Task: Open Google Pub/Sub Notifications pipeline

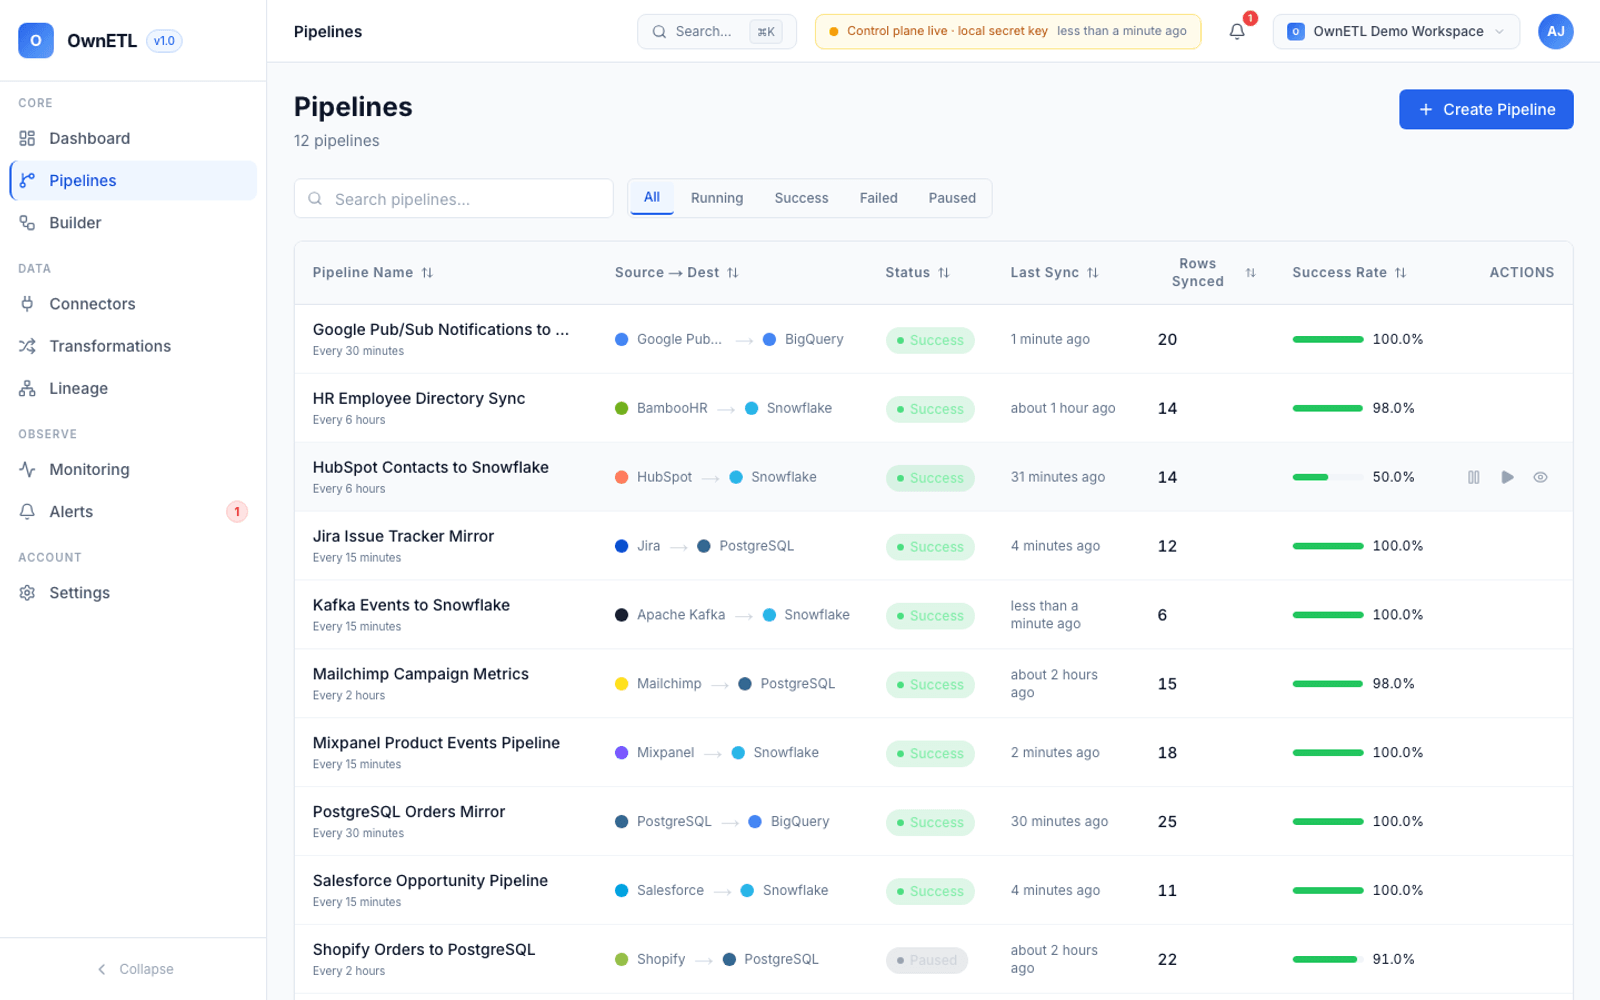Action: [441, 330]
